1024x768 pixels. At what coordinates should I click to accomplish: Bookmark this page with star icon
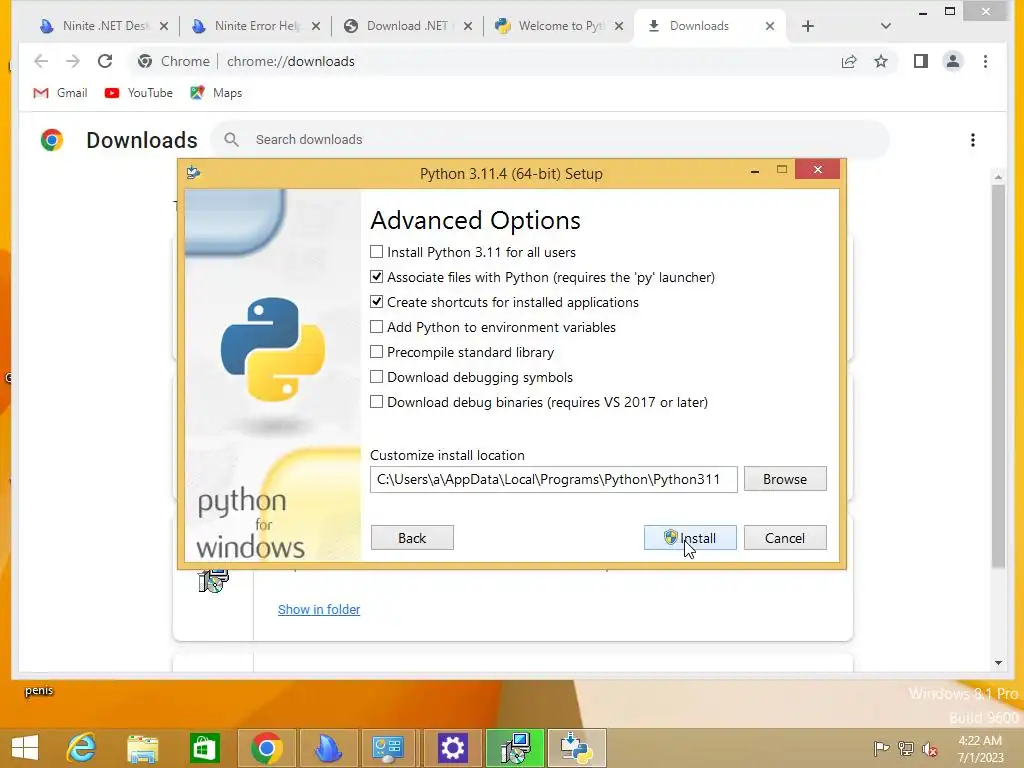881,61
